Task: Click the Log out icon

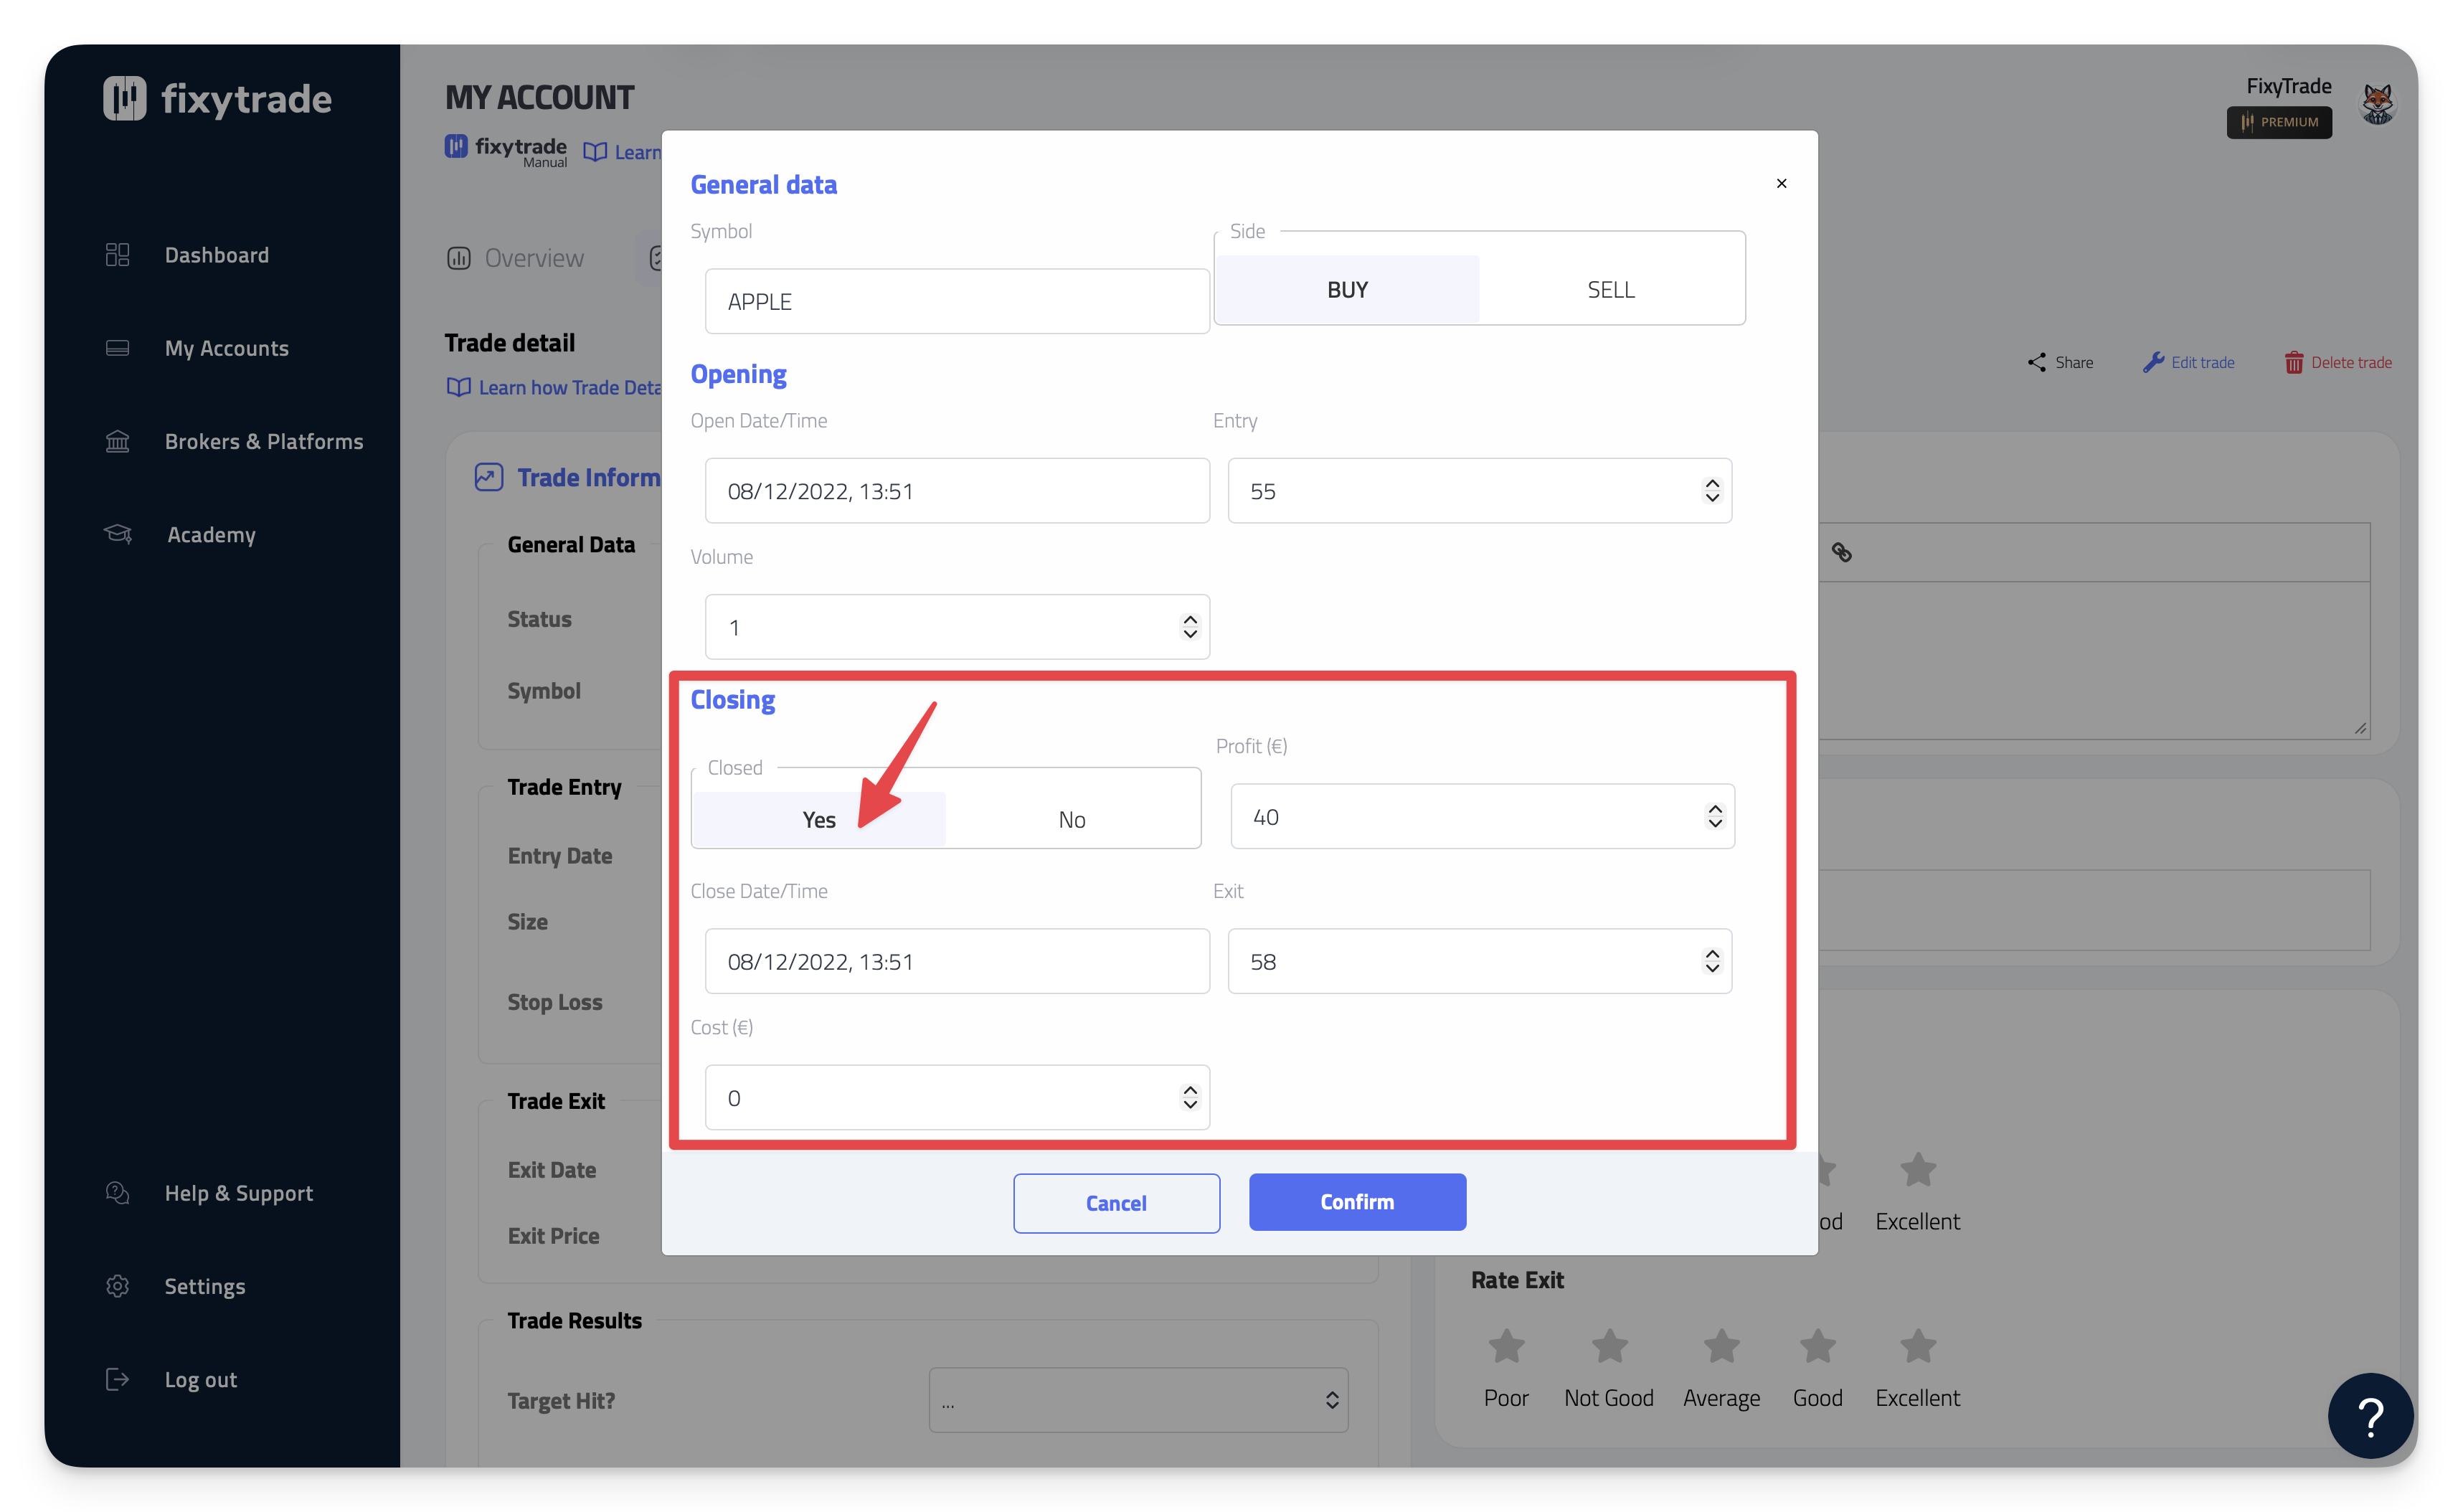Action: [117, 1379]
